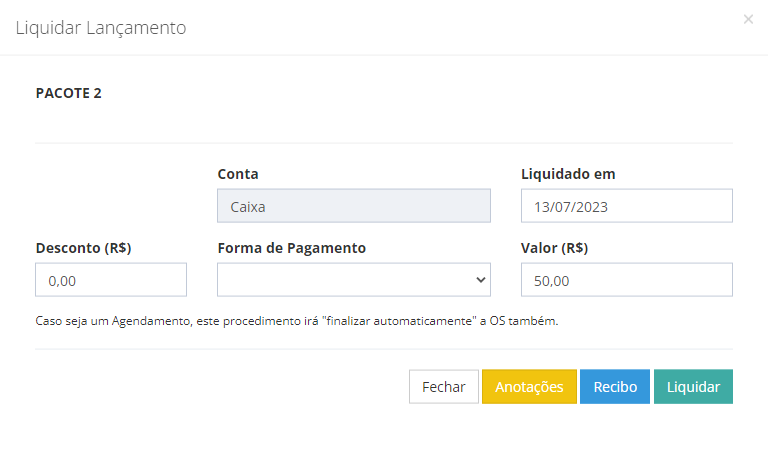
Task: Click the chevron arrow of payment method select
Action: pos(480,280)
